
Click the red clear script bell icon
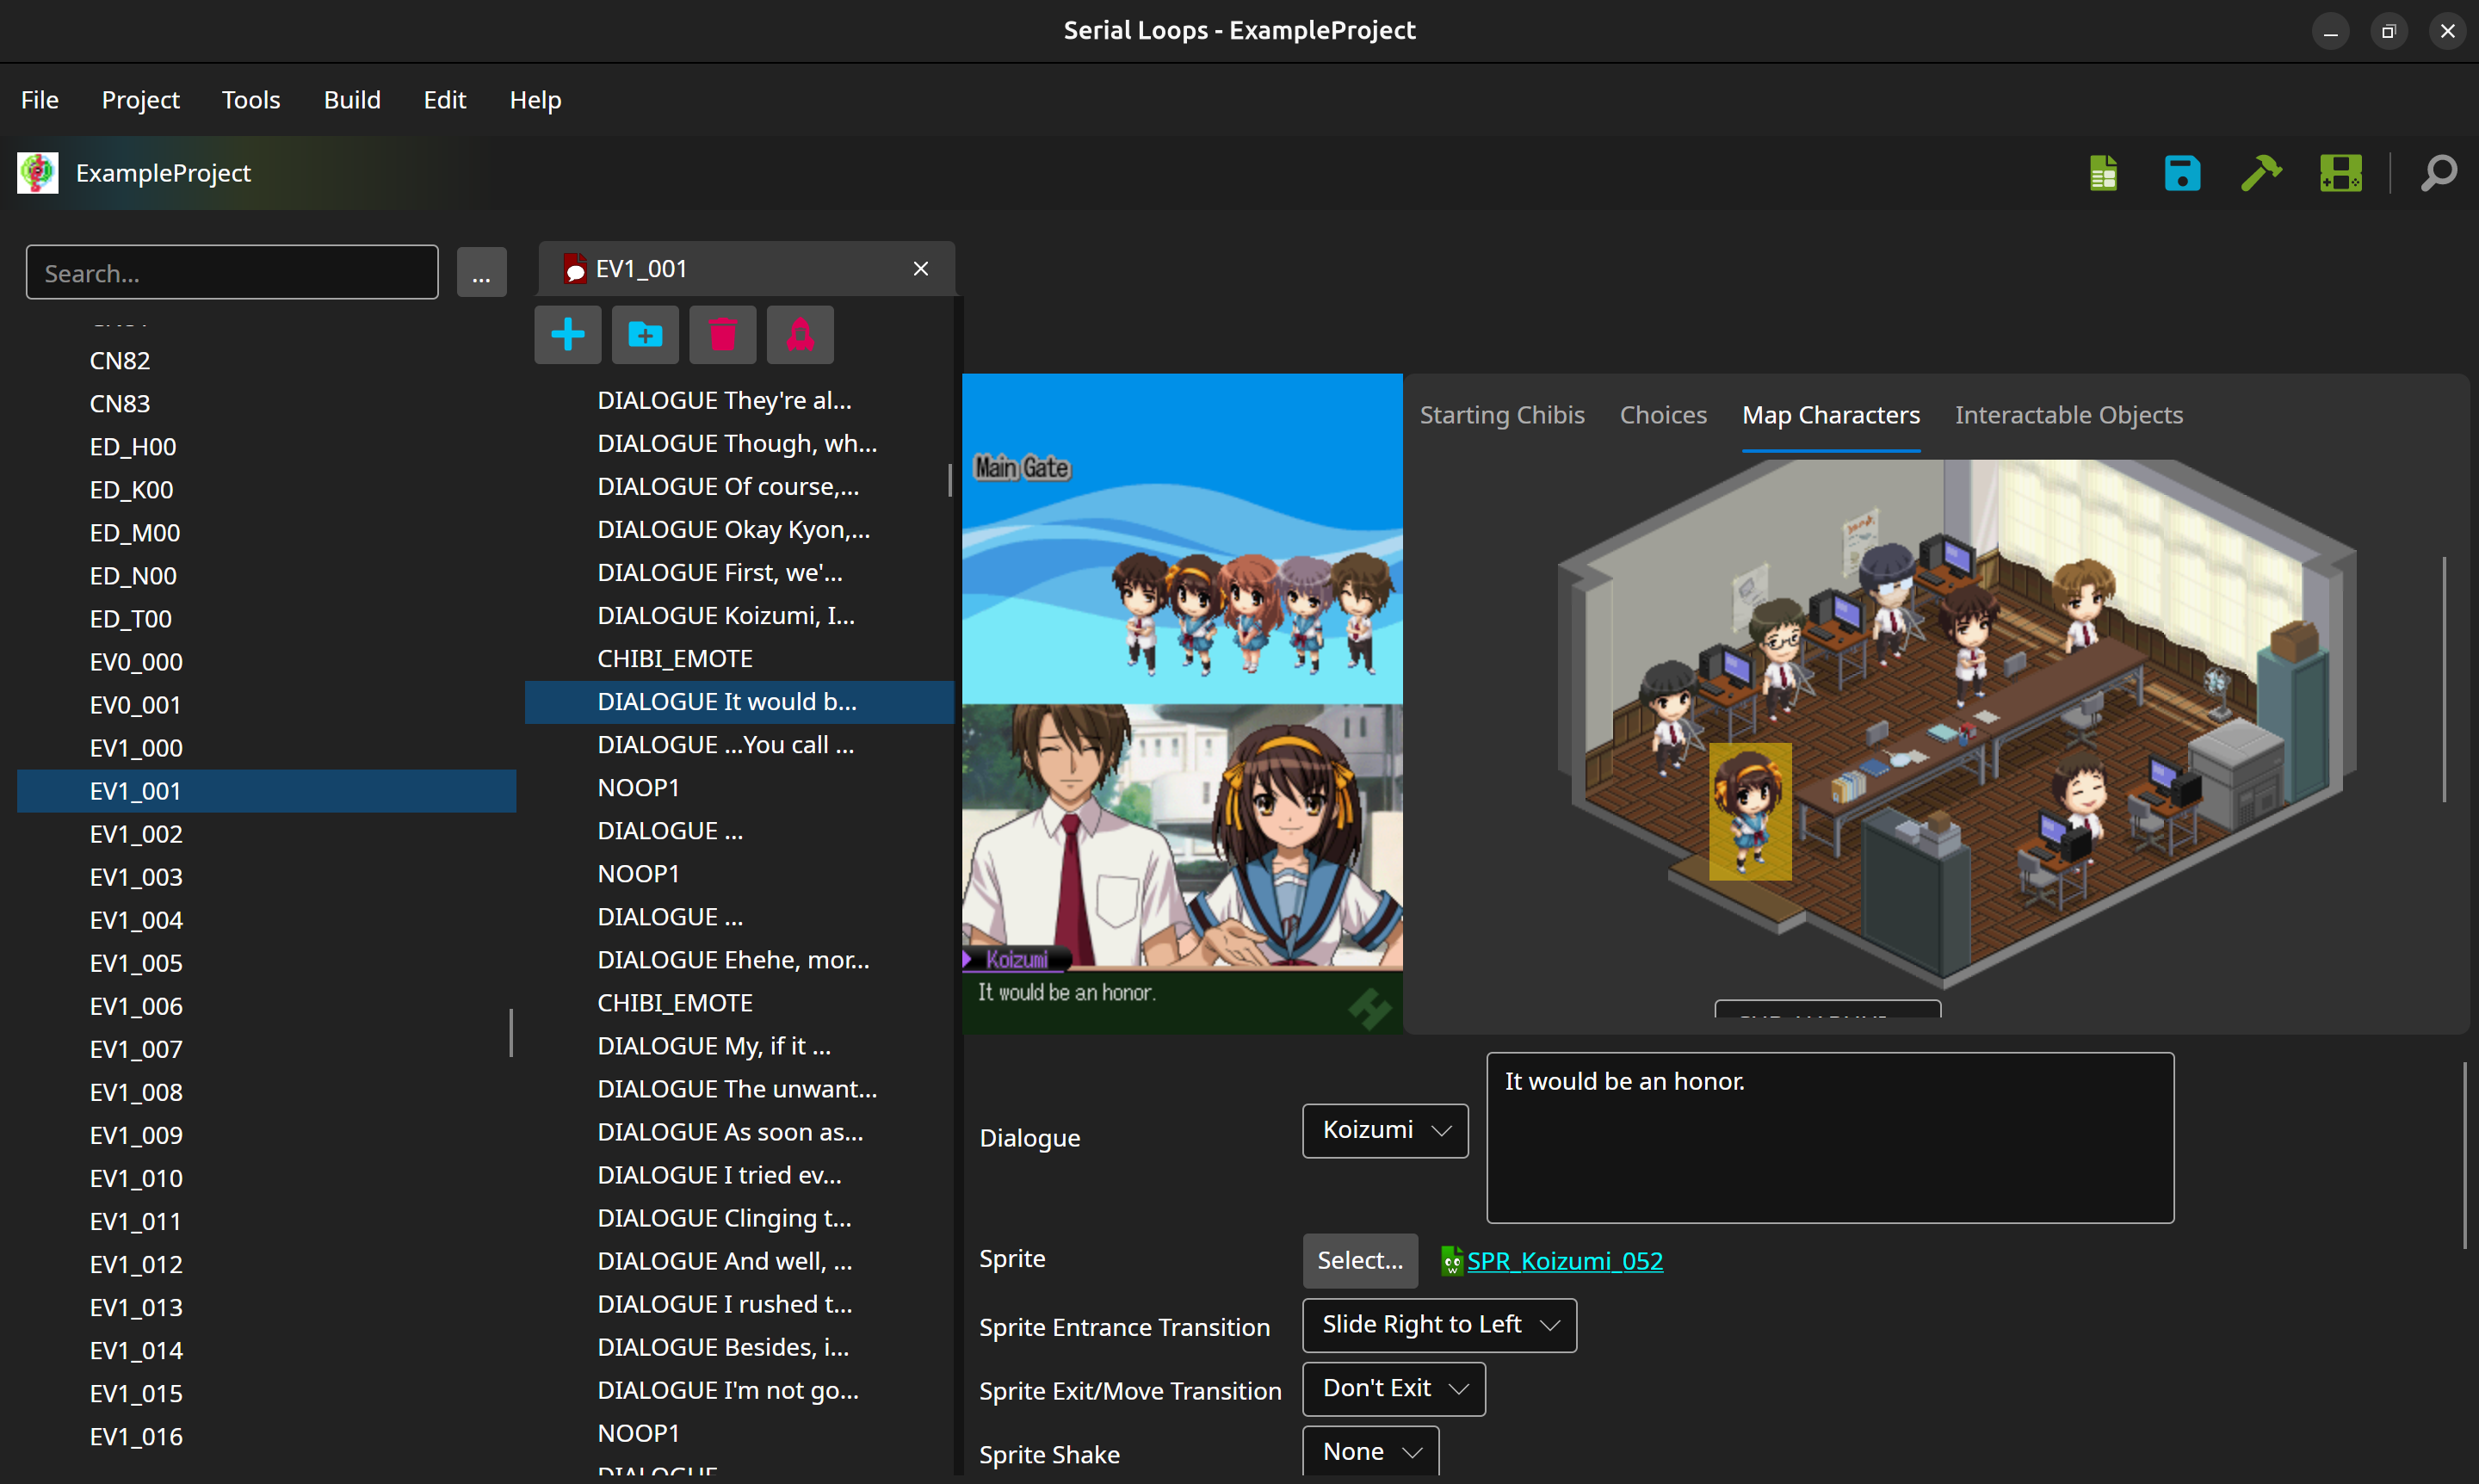tap(800, 334)
